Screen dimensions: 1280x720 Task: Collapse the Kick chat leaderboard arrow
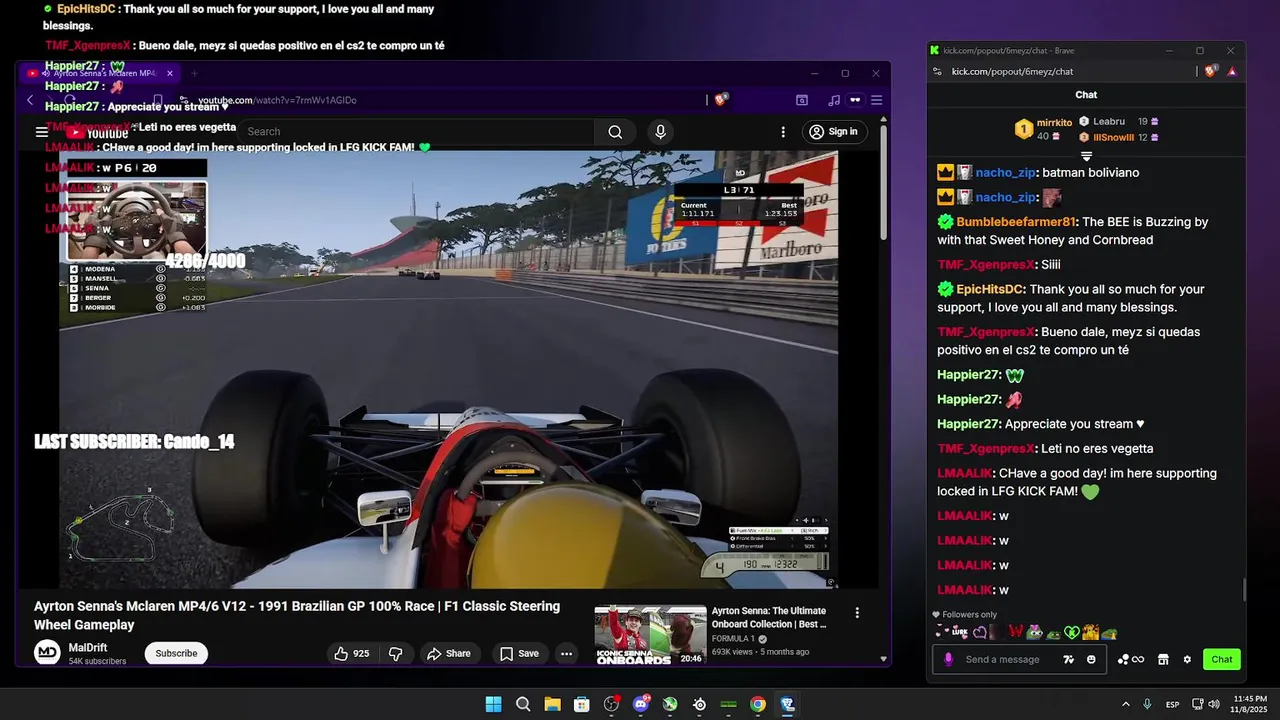point(1086,156)
